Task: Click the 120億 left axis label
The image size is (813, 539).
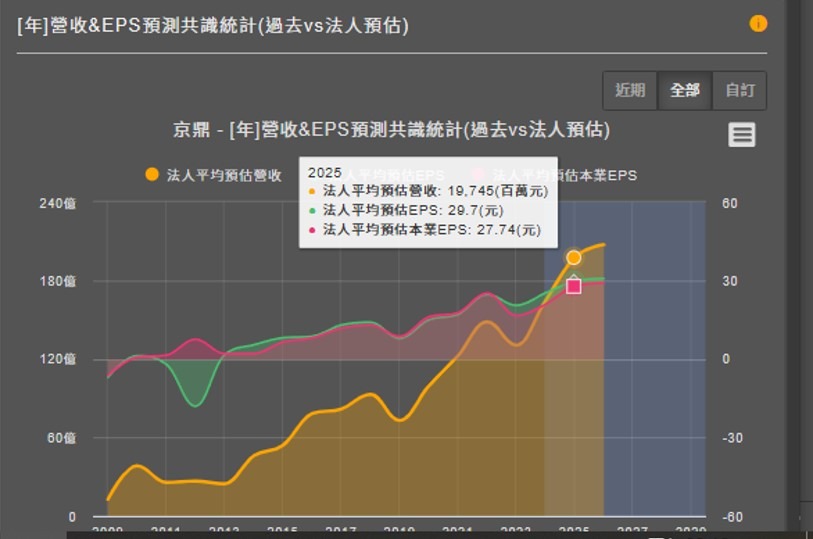Action: click(58, 359)
